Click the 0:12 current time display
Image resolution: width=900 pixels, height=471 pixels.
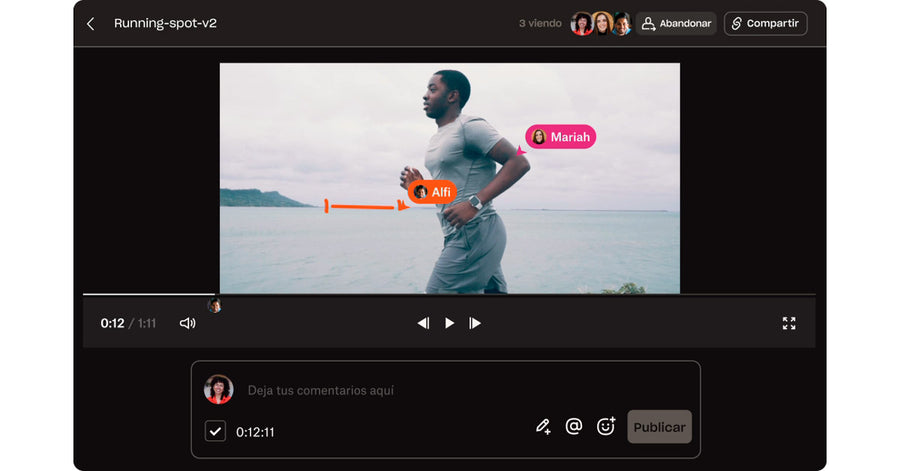click(112, 324)
